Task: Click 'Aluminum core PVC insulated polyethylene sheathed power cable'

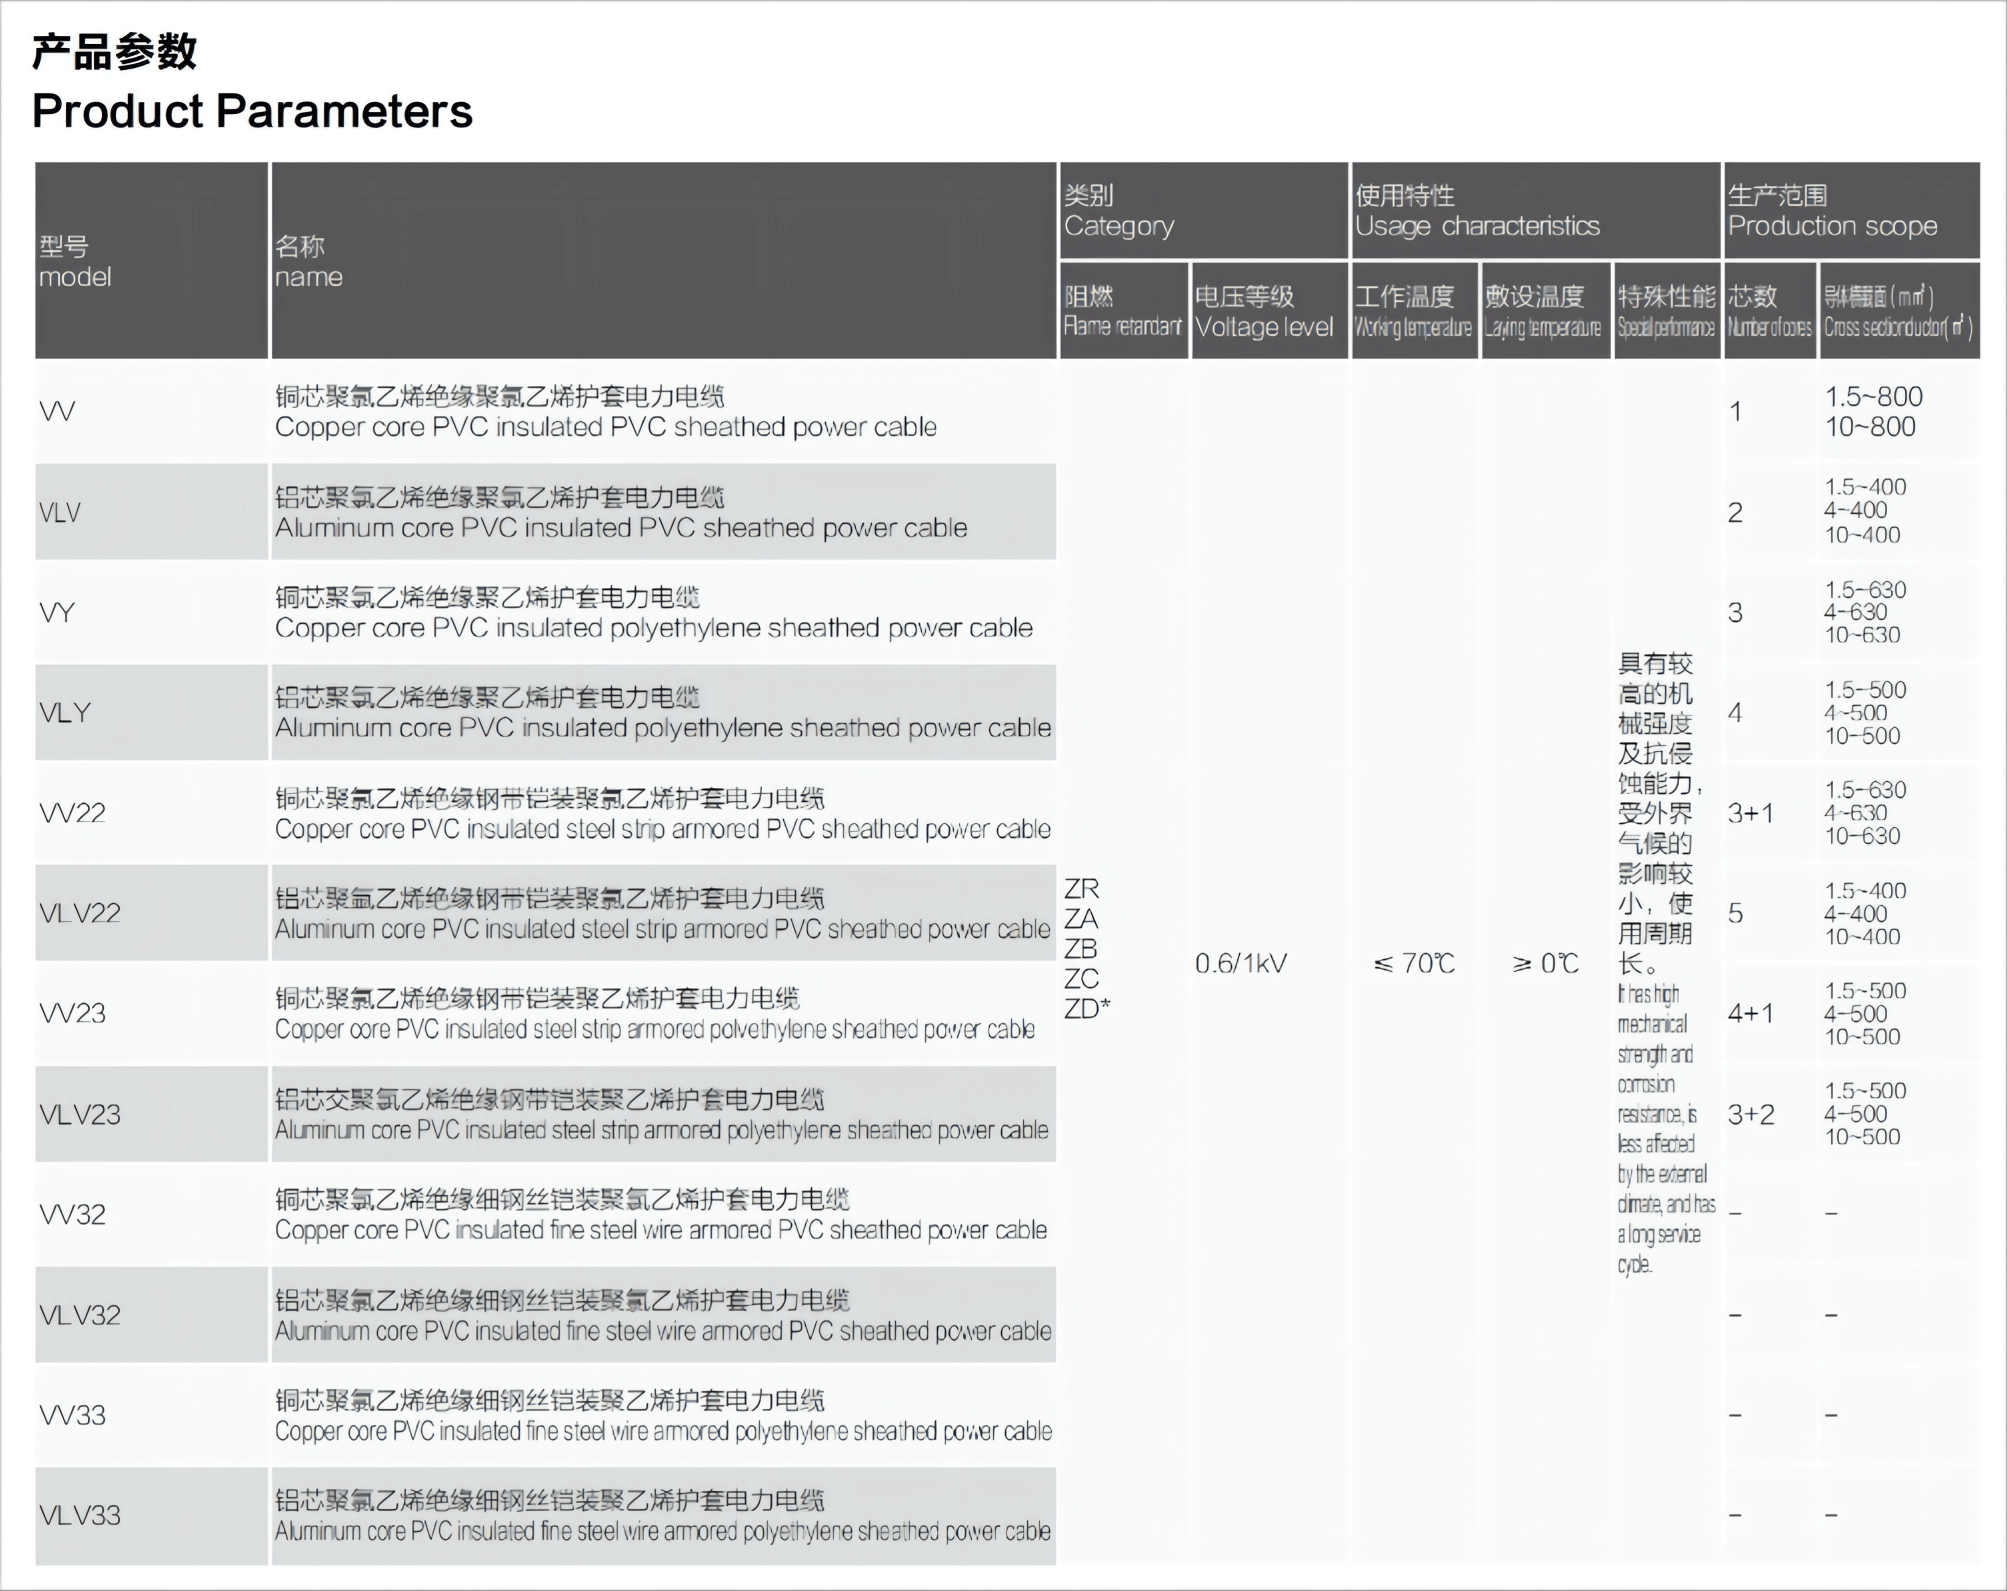Action: pos(663,728)
